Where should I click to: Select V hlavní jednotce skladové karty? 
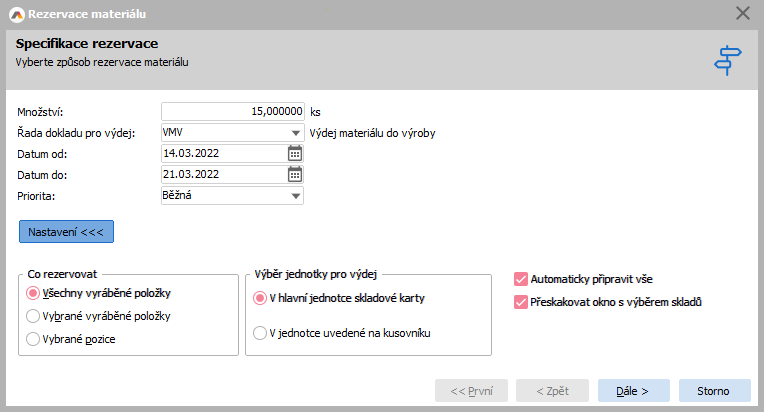[260, 297]
